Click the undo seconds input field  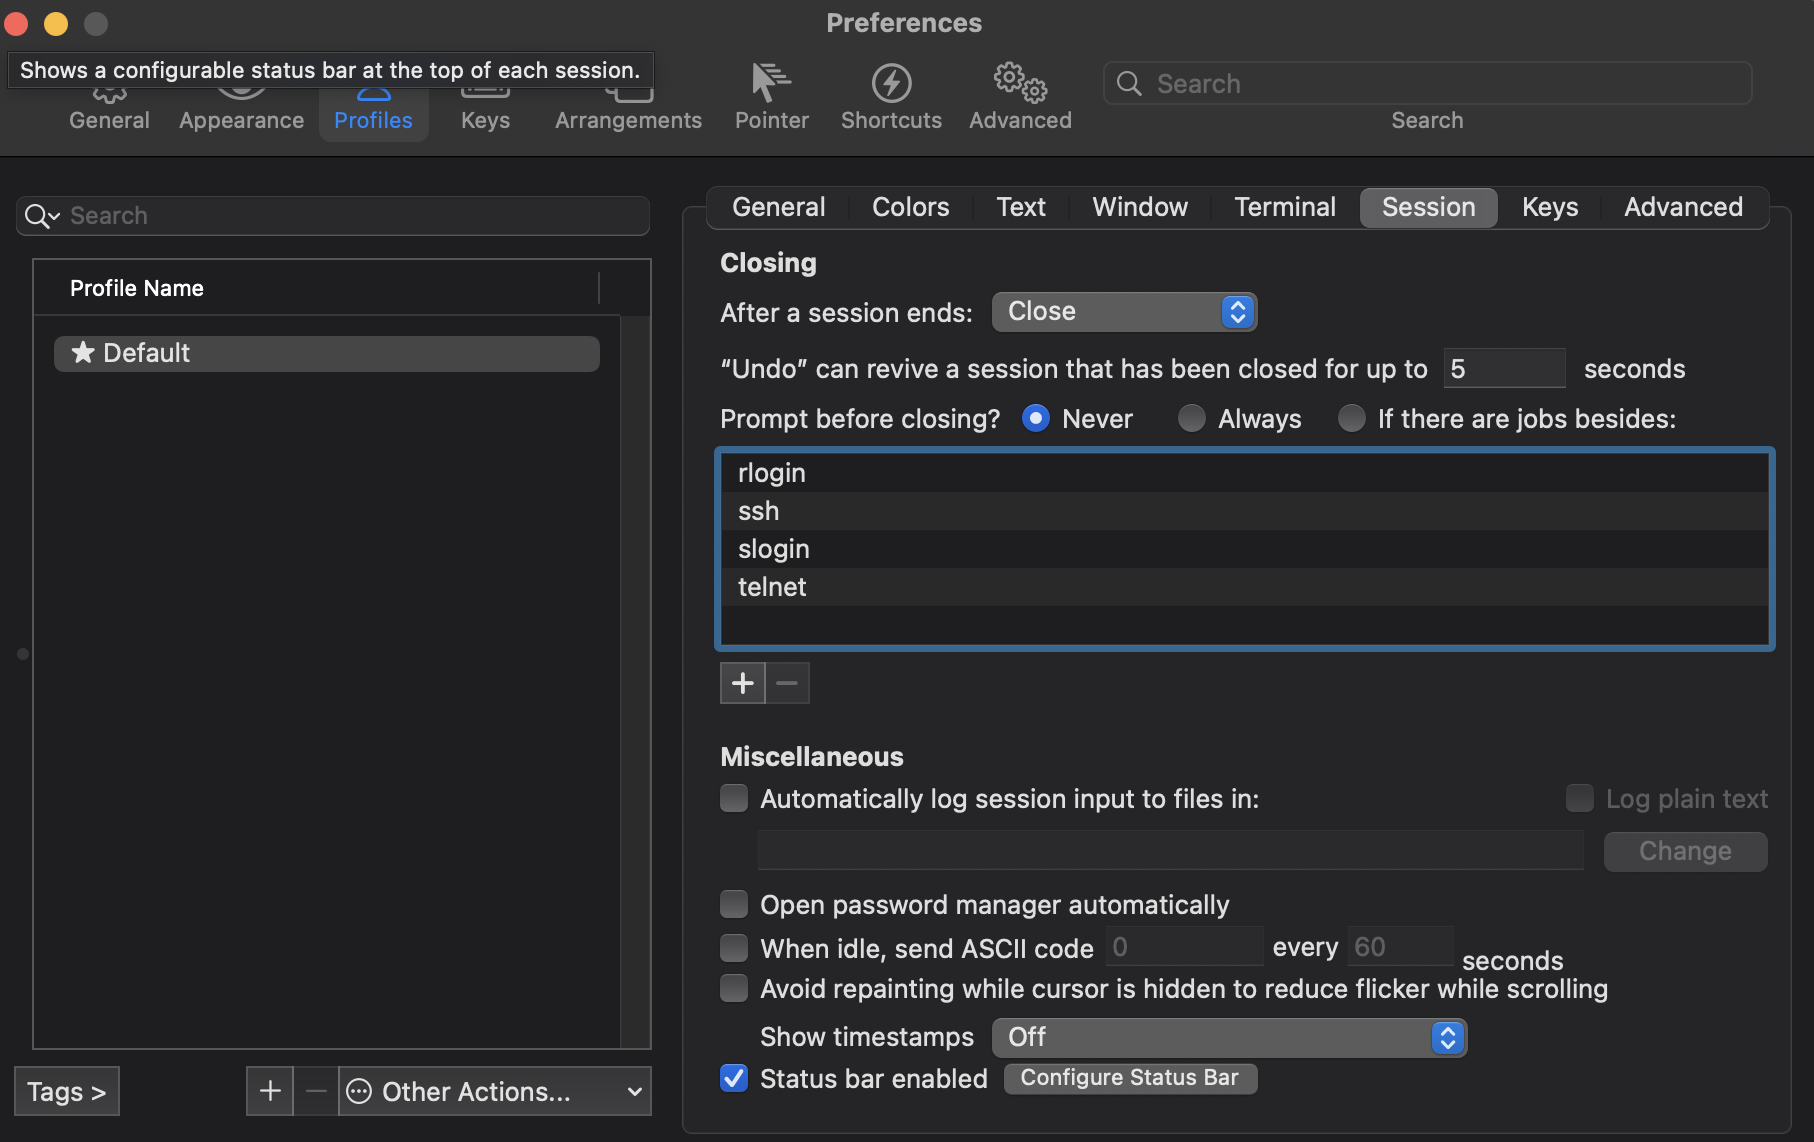pos(1504,368)
